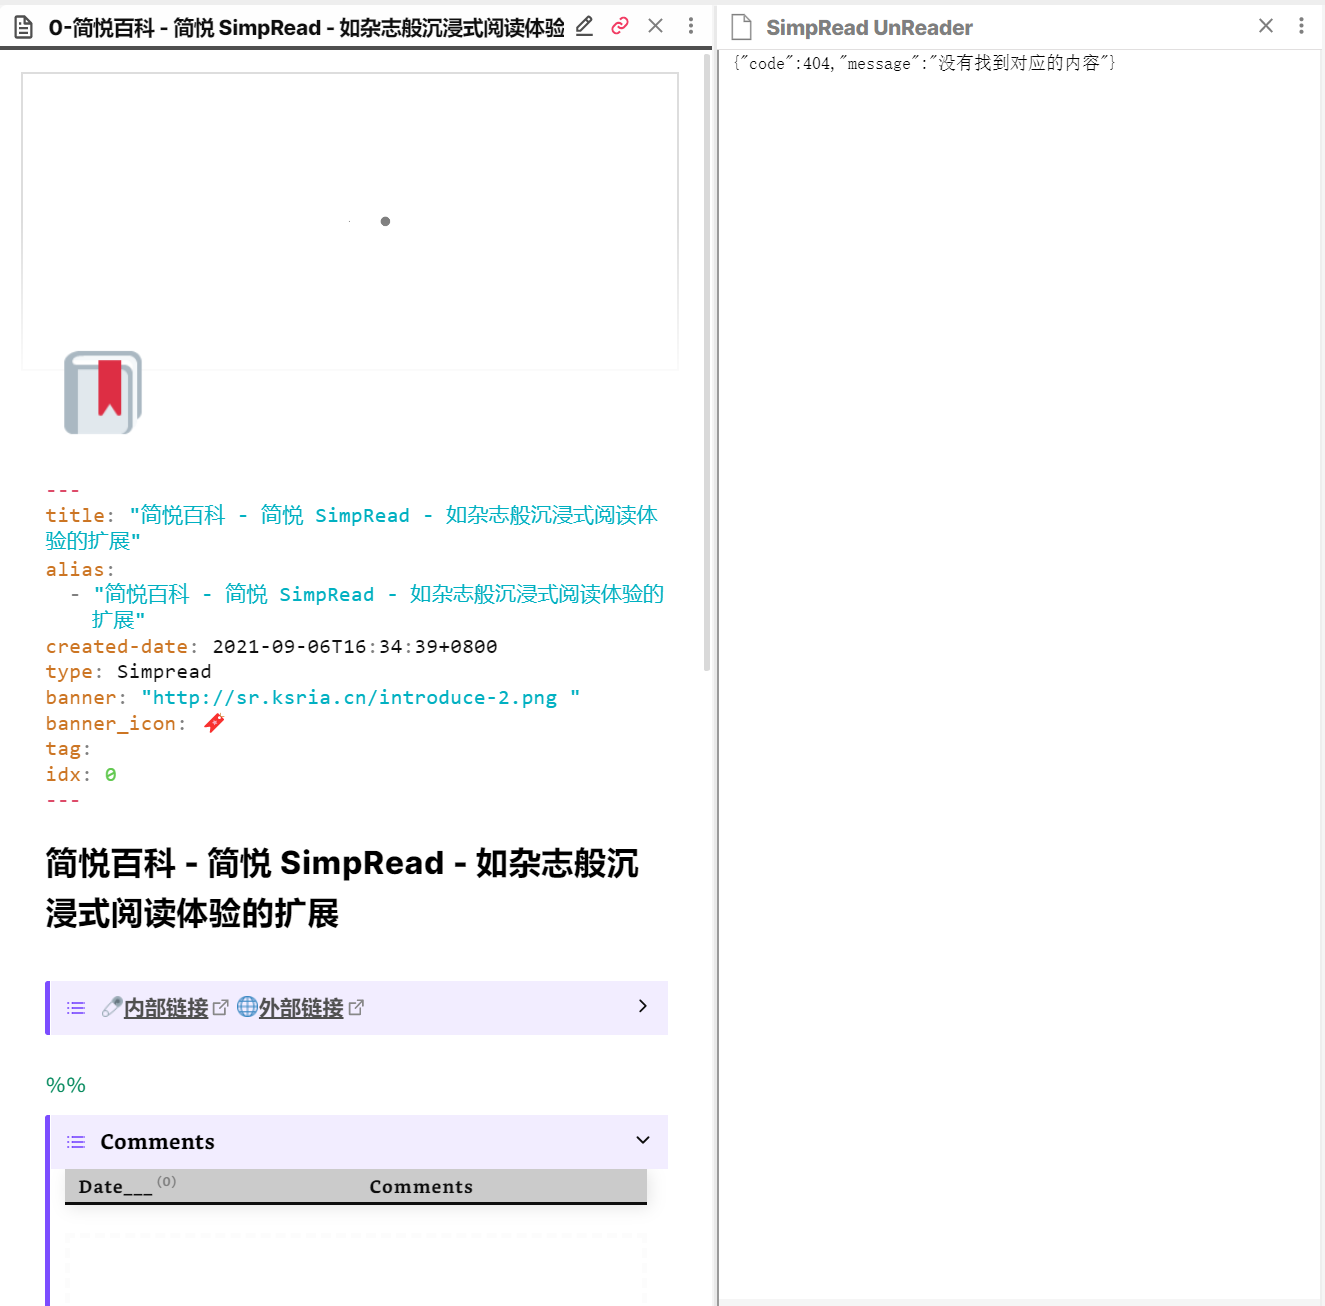Close the SimpRead UnReader pane
Screen dimensions: 1325x1306
[1266, 26]
